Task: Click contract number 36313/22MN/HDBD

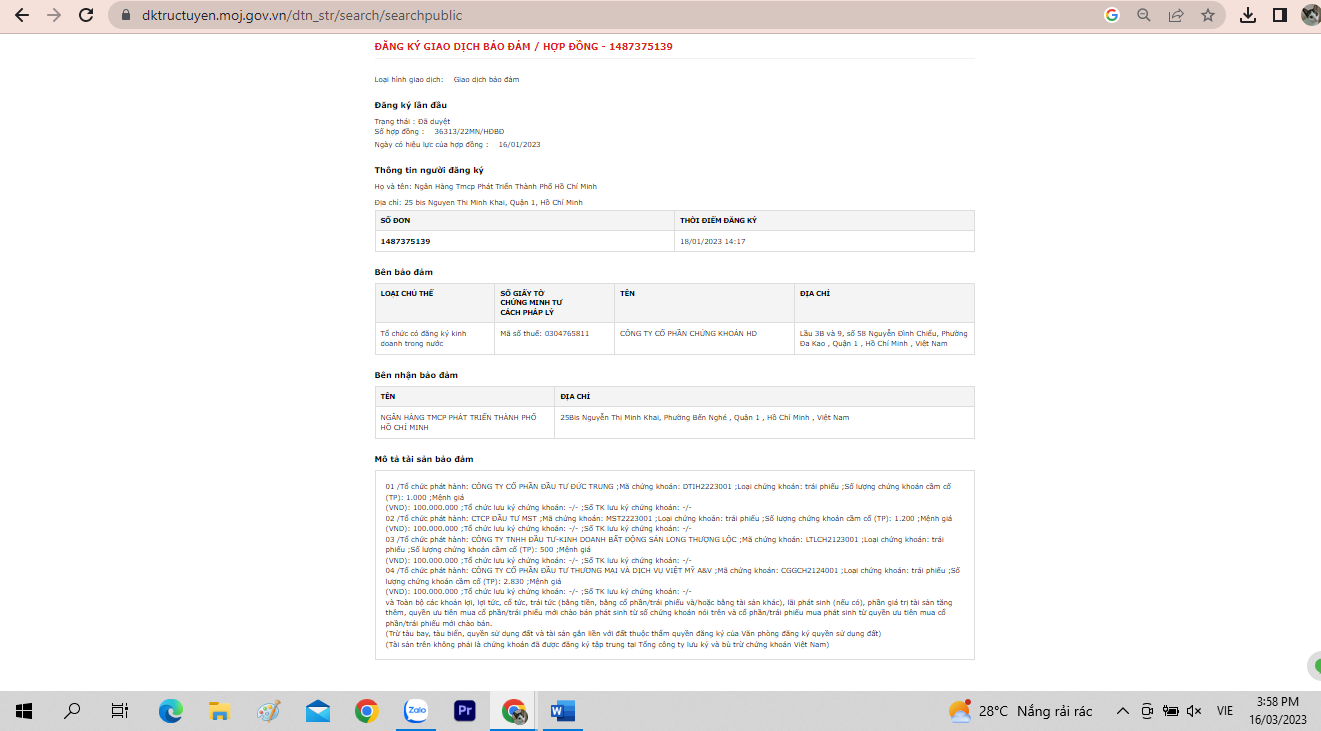Action: pos(469,131)
